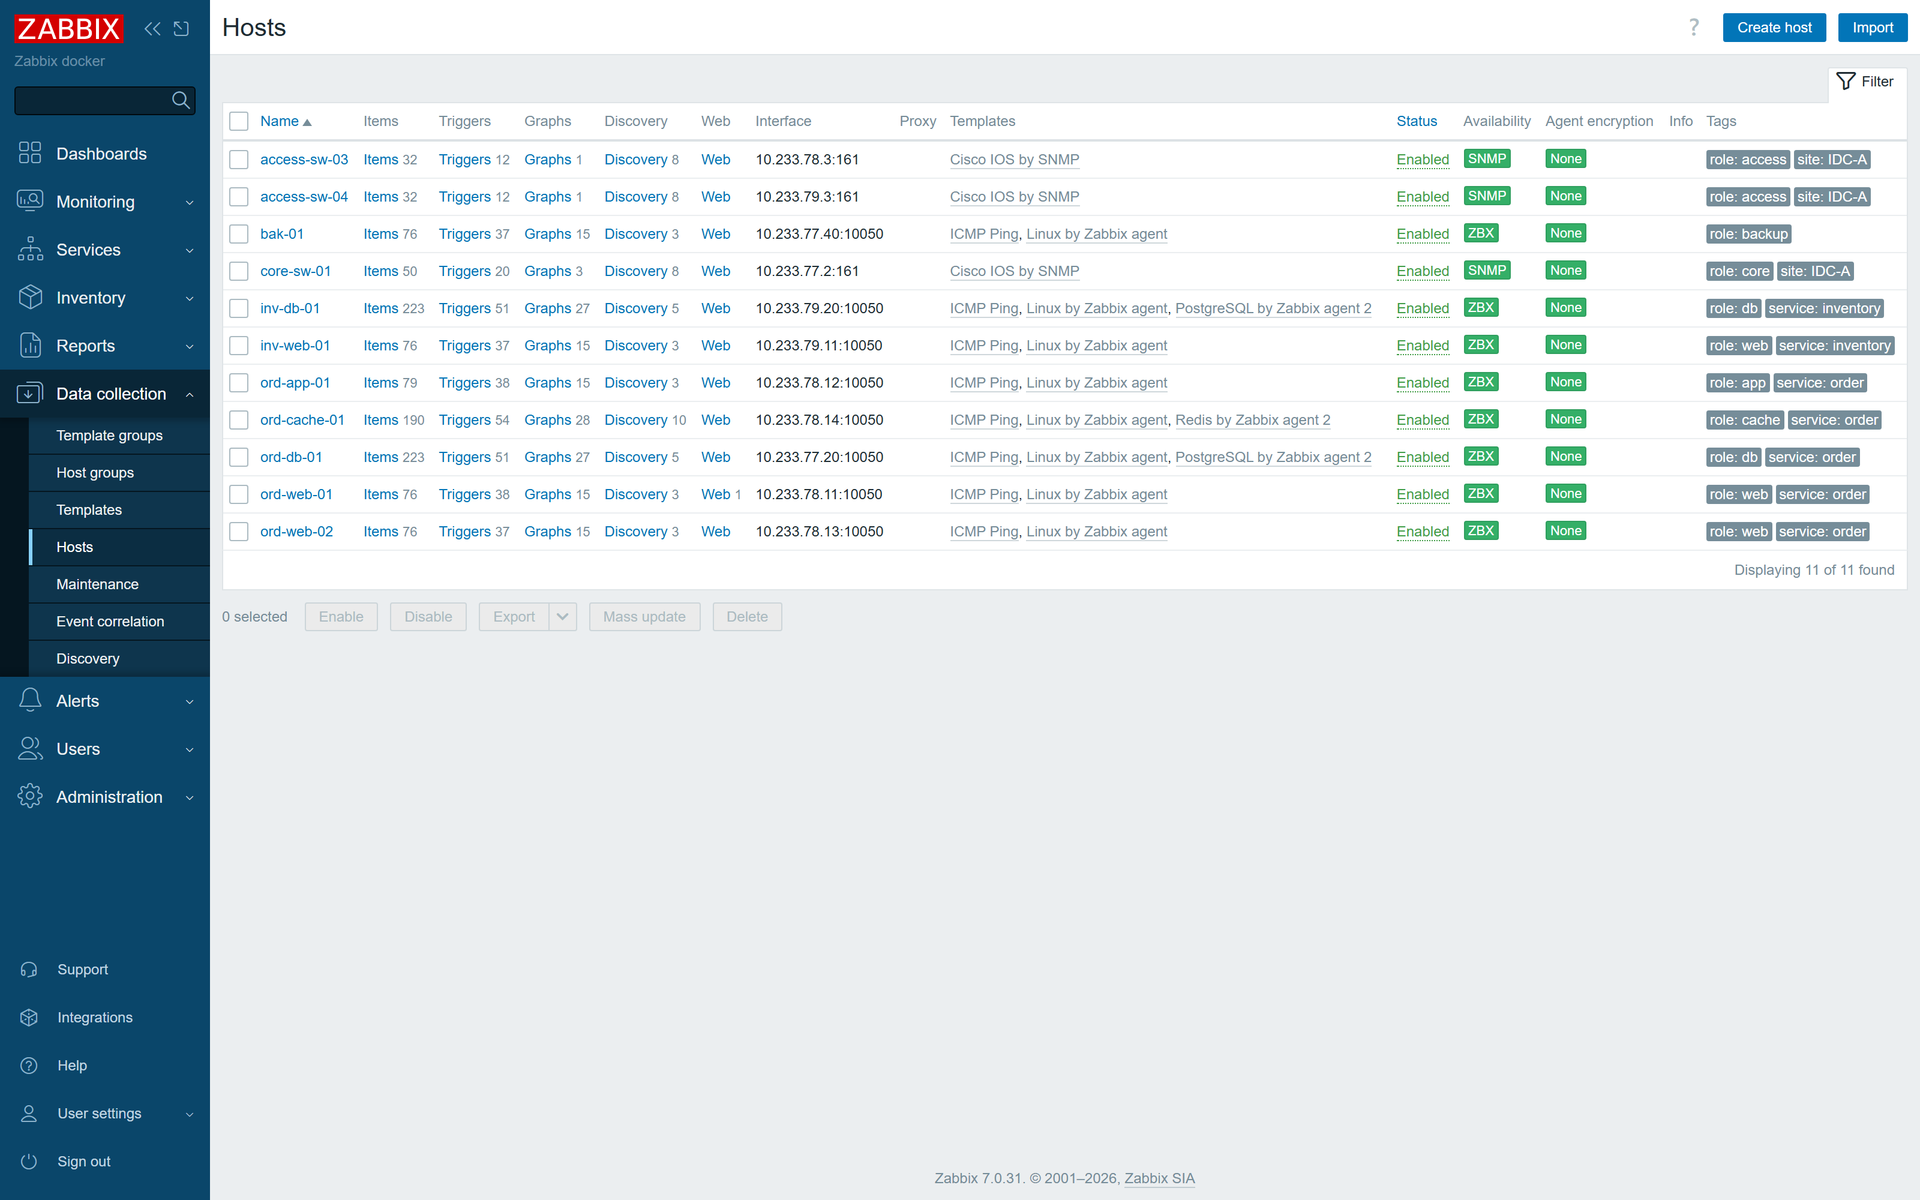Viewport: 1920px width, 1200px height.
Task: Open host link core-sw-01
Action: [295, 271]
